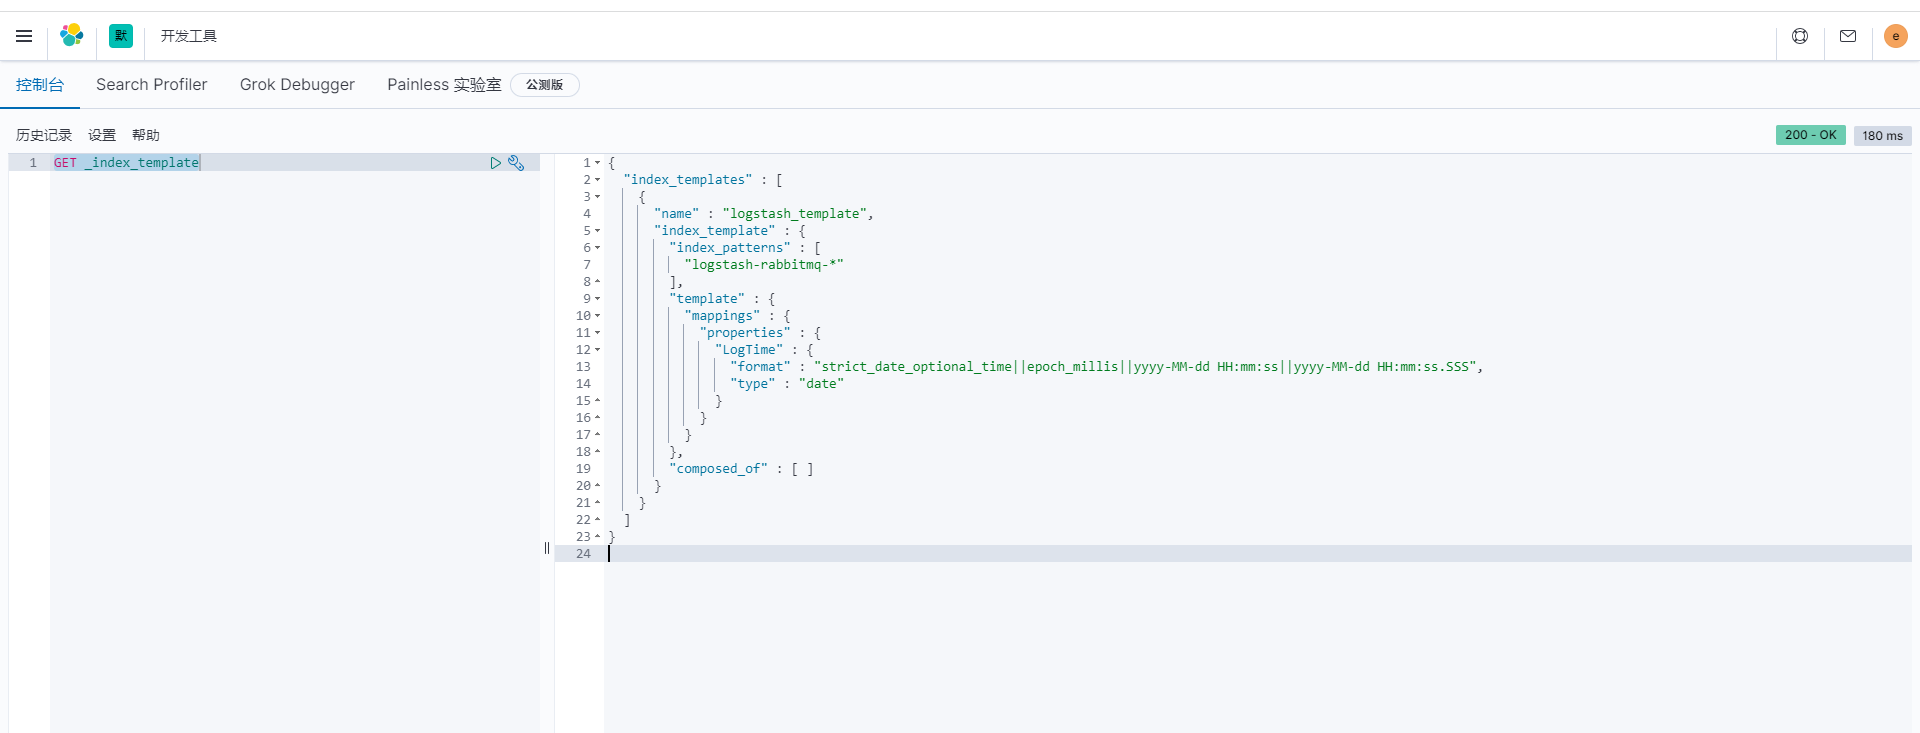The width and height of the screenshot is (1920, 733).
Task: Open the green space avatar icon
Action: click(121, 36)
